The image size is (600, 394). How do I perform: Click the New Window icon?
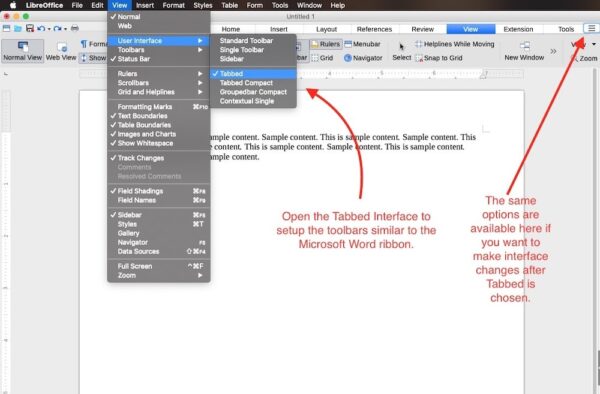tap(524, 46)
